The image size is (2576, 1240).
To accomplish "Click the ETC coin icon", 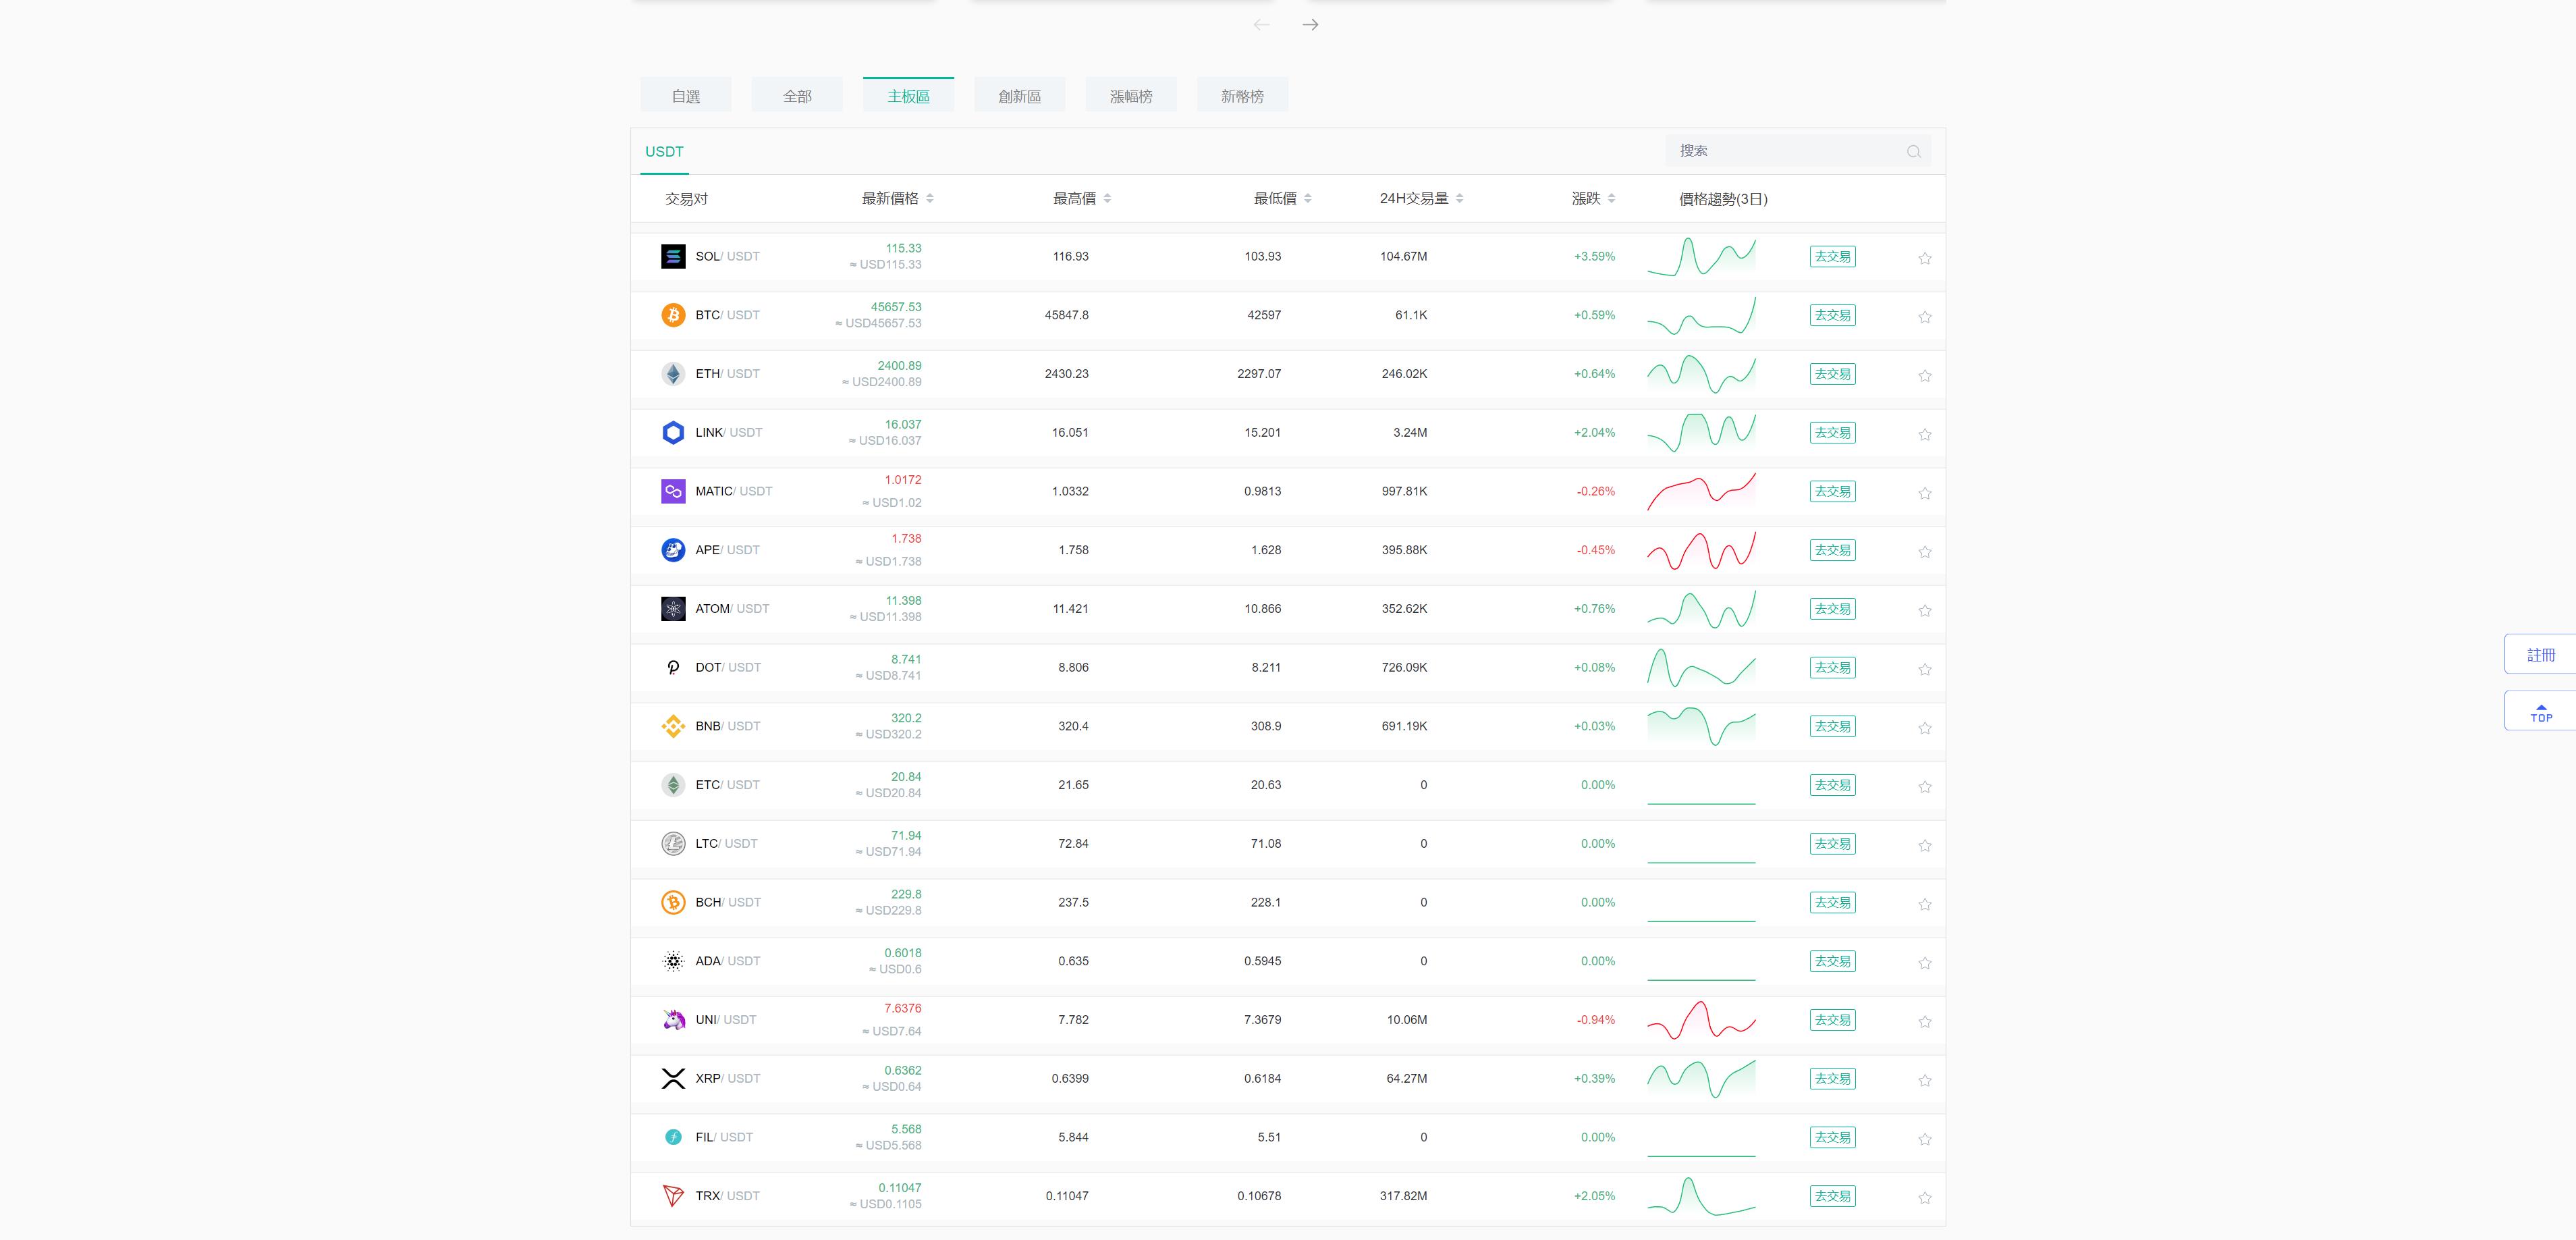I will [673, 785].
